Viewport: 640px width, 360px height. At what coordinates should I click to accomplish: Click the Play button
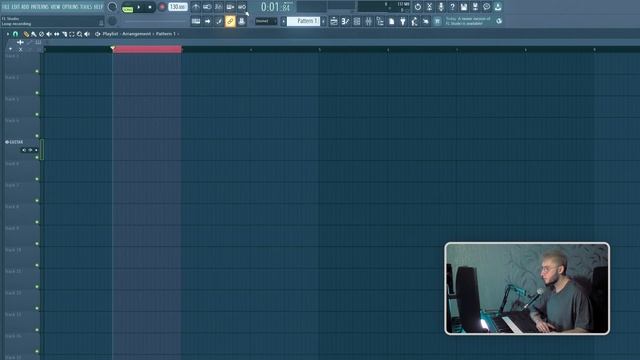click(139, 7)
